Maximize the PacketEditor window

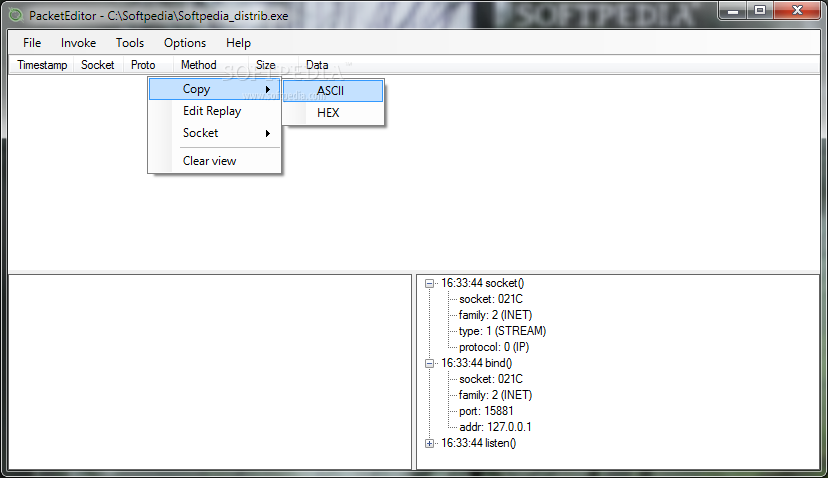(x=759, y=11)
